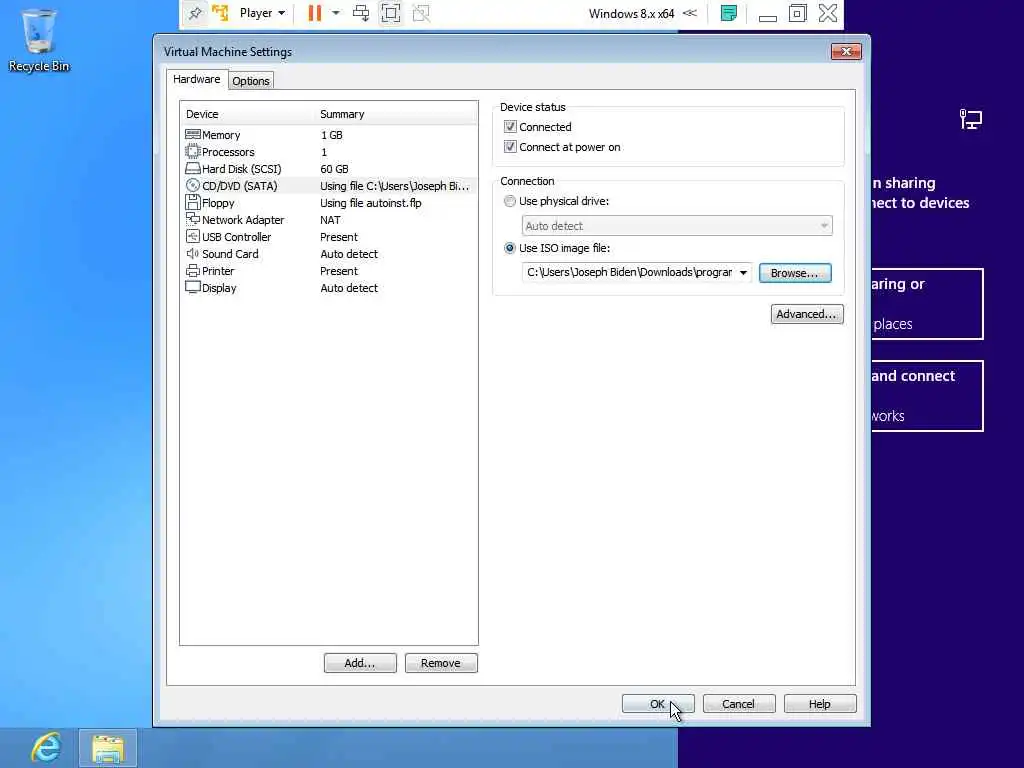The width and height of the screenshot is (1024, 768).
Task: Select Floppy device row
Action: coord(328,203)
